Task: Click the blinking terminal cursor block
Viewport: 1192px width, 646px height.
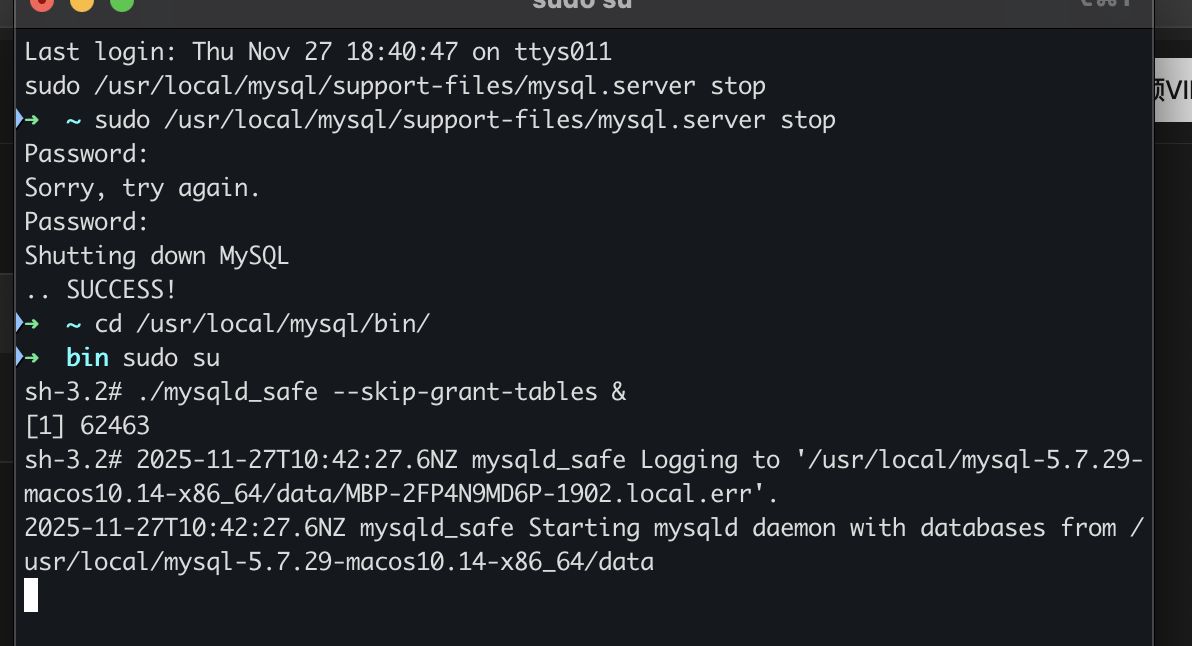Action: [x=31, y=596]
